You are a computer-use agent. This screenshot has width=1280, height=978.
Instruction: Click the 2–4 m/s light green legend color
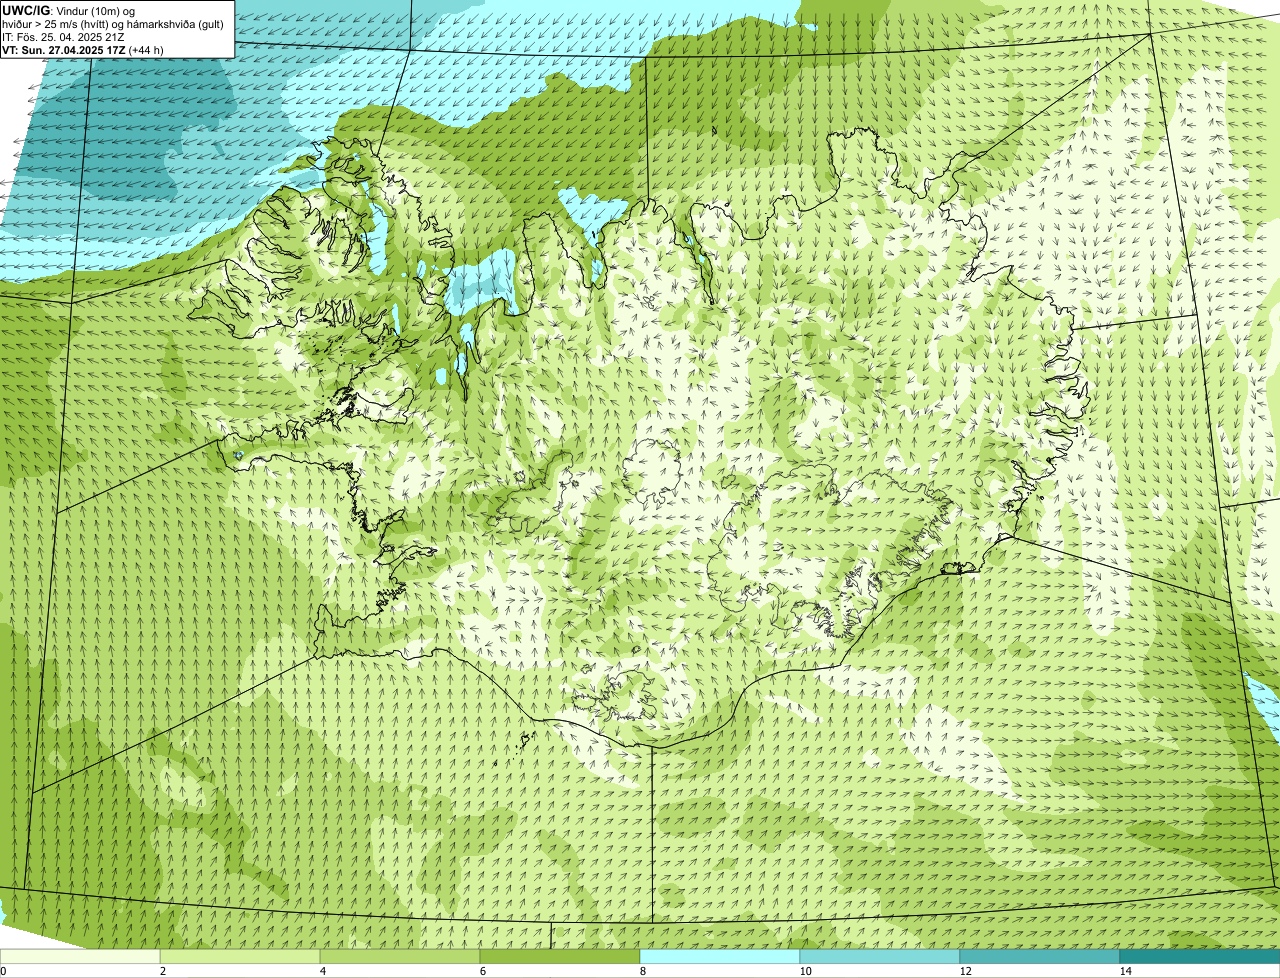[240, 956]
